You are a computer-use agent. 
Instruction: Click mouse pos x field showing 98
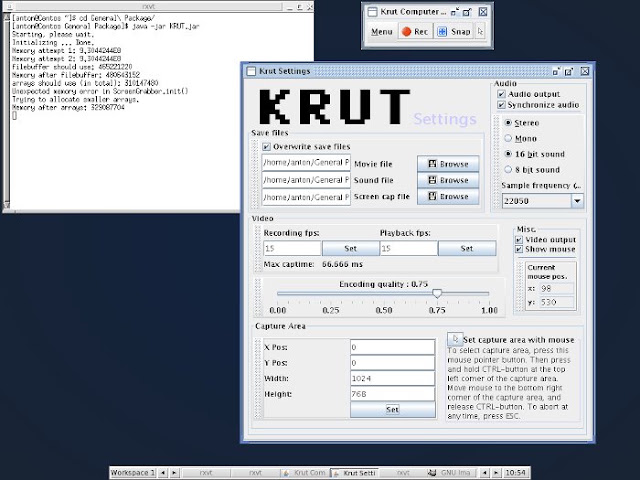[556, 288]
